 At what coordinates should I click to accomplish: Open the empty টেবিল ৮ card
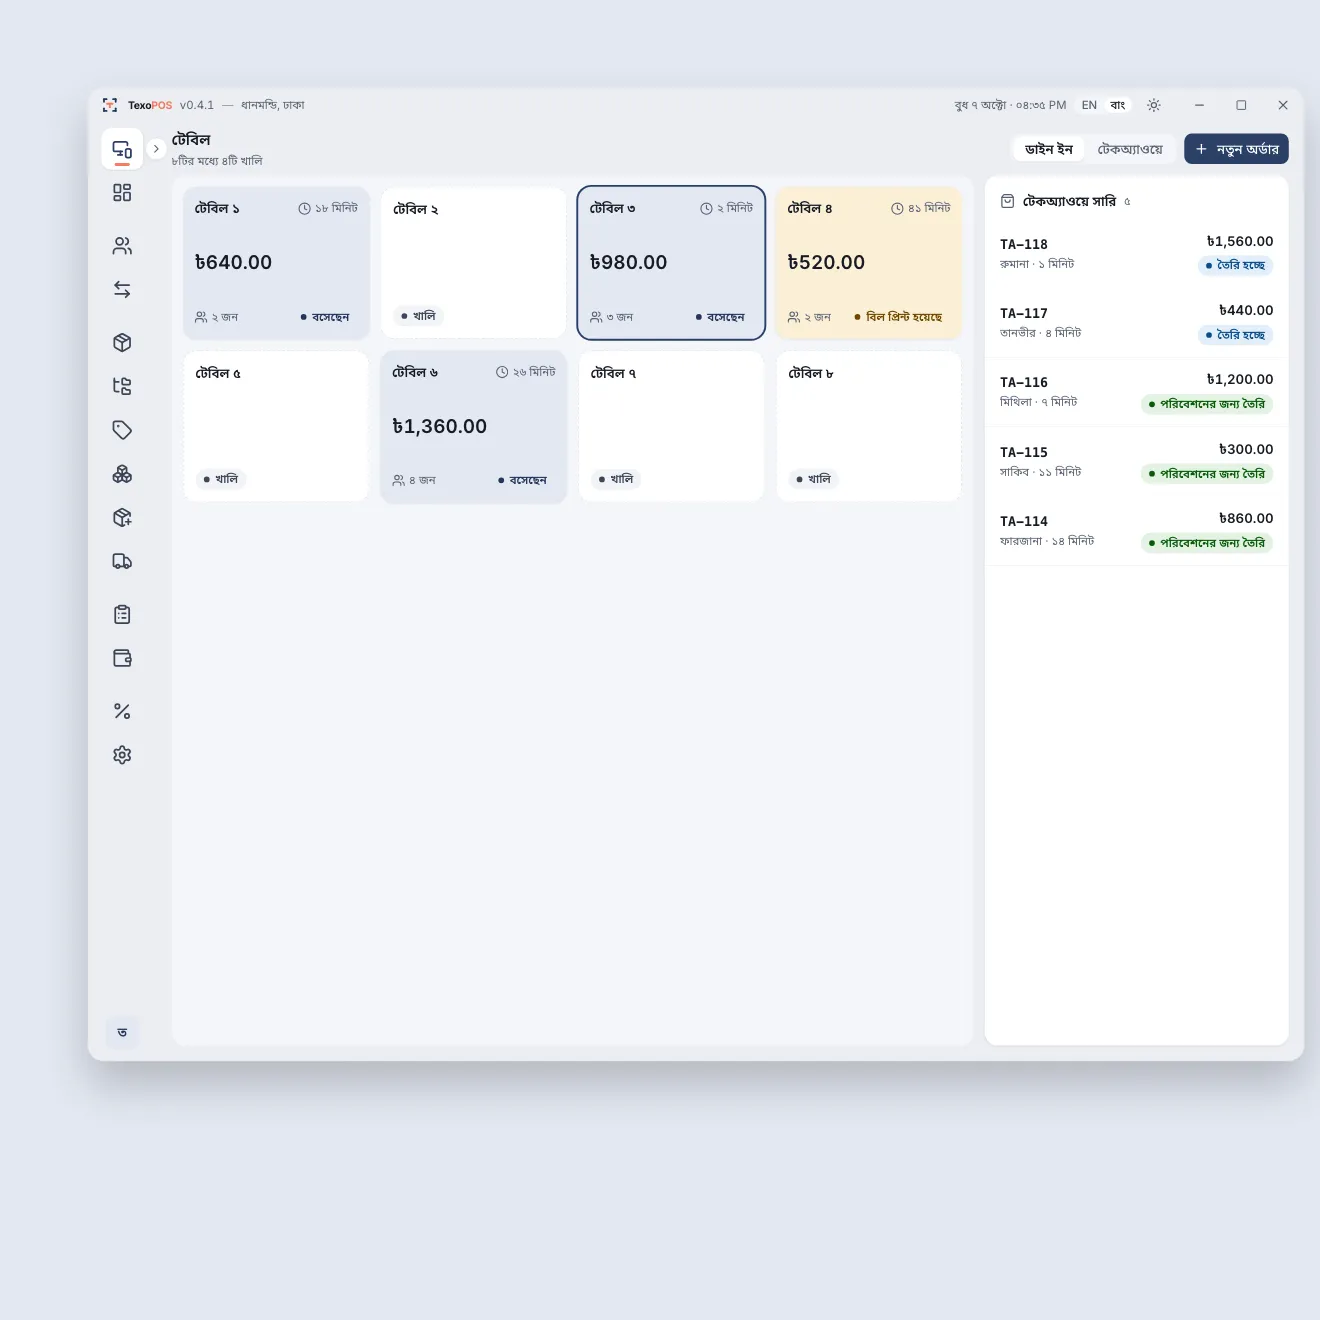(869, 426)
